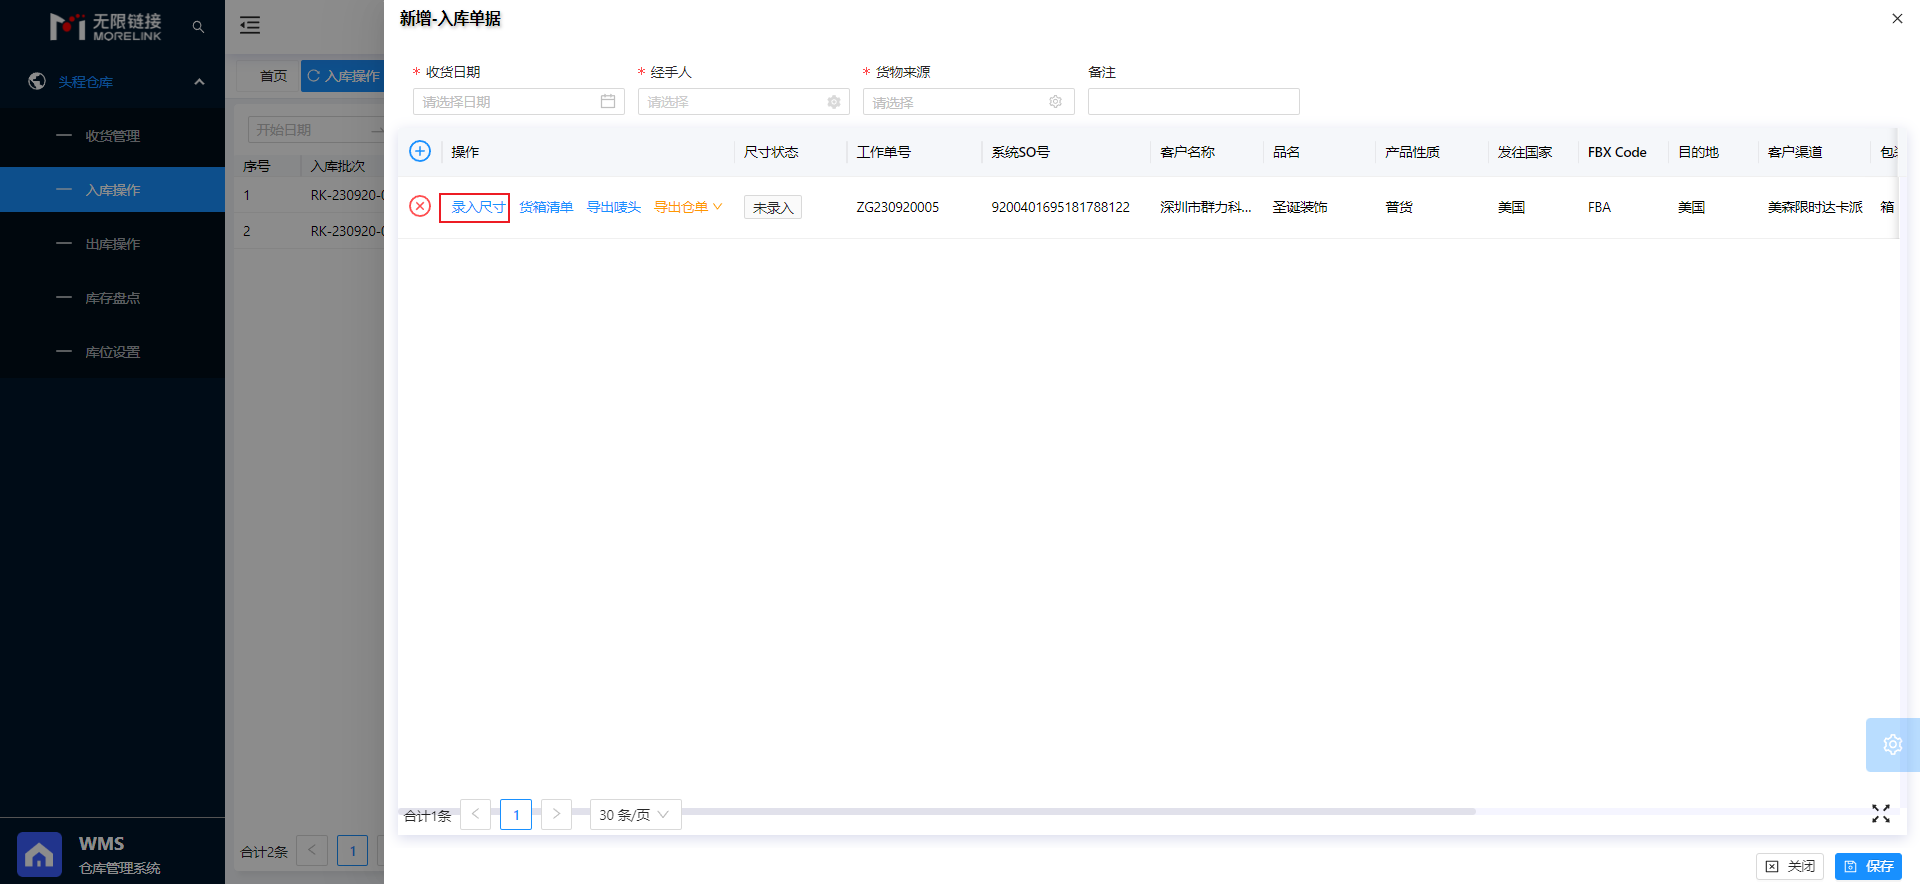
Task: Click the 美森限时达-卡派 cell
Action: pos(1815,207)
